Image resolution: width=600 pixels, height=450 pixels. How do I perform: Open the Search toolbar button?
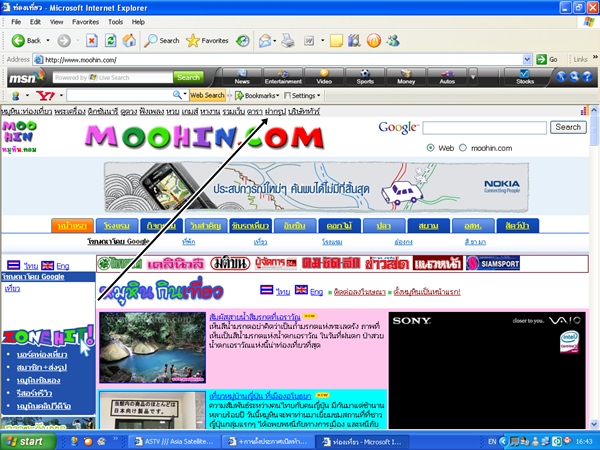161,40
